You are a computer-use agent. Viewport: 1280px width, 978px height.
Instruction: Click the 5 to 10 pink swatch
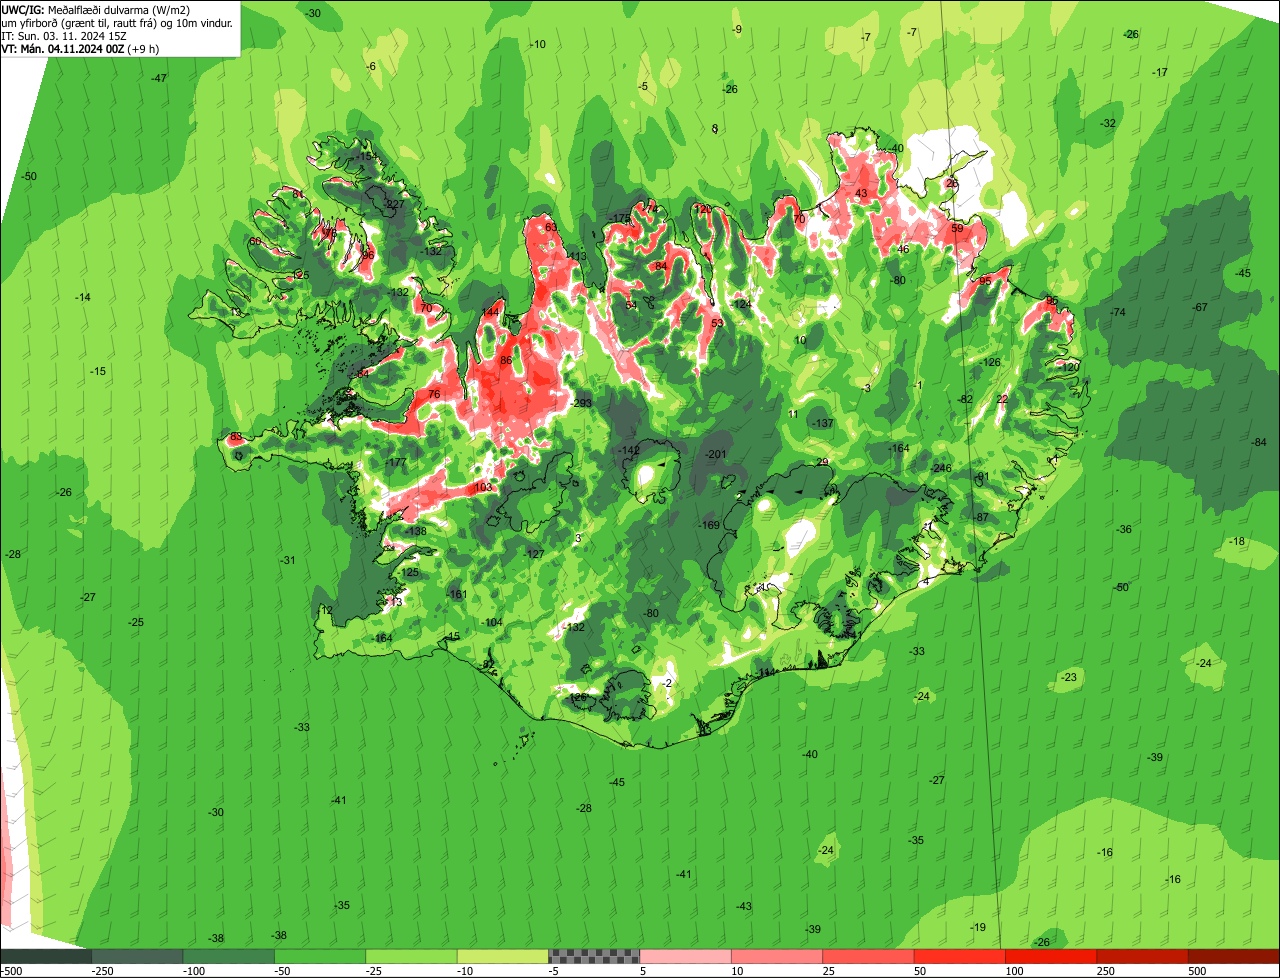pos(686,956)
